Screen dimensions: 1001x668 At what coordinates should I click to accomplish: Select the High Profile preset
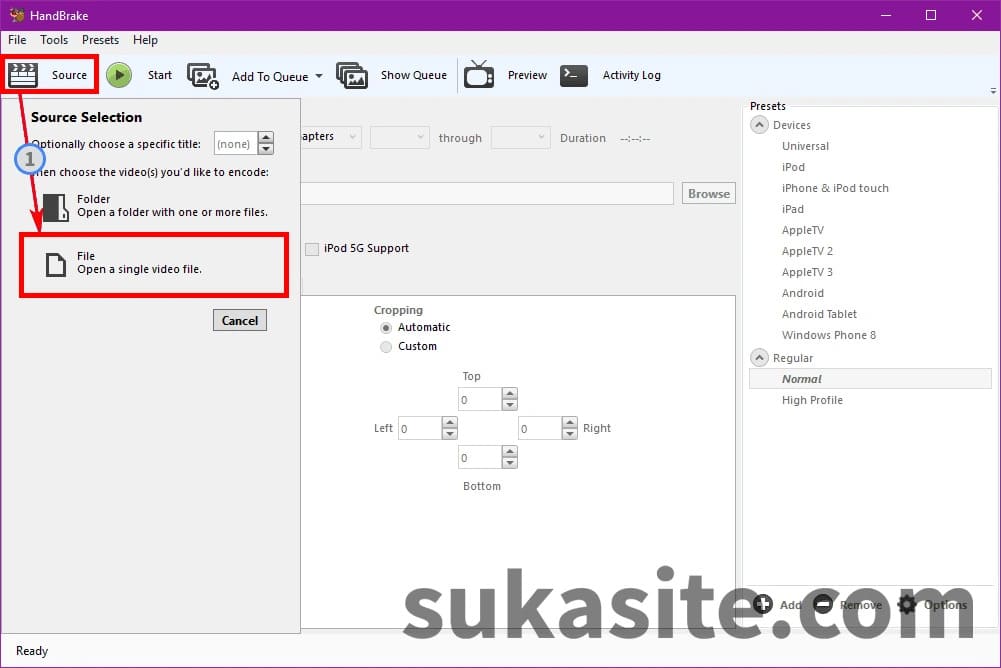point(812,400)
